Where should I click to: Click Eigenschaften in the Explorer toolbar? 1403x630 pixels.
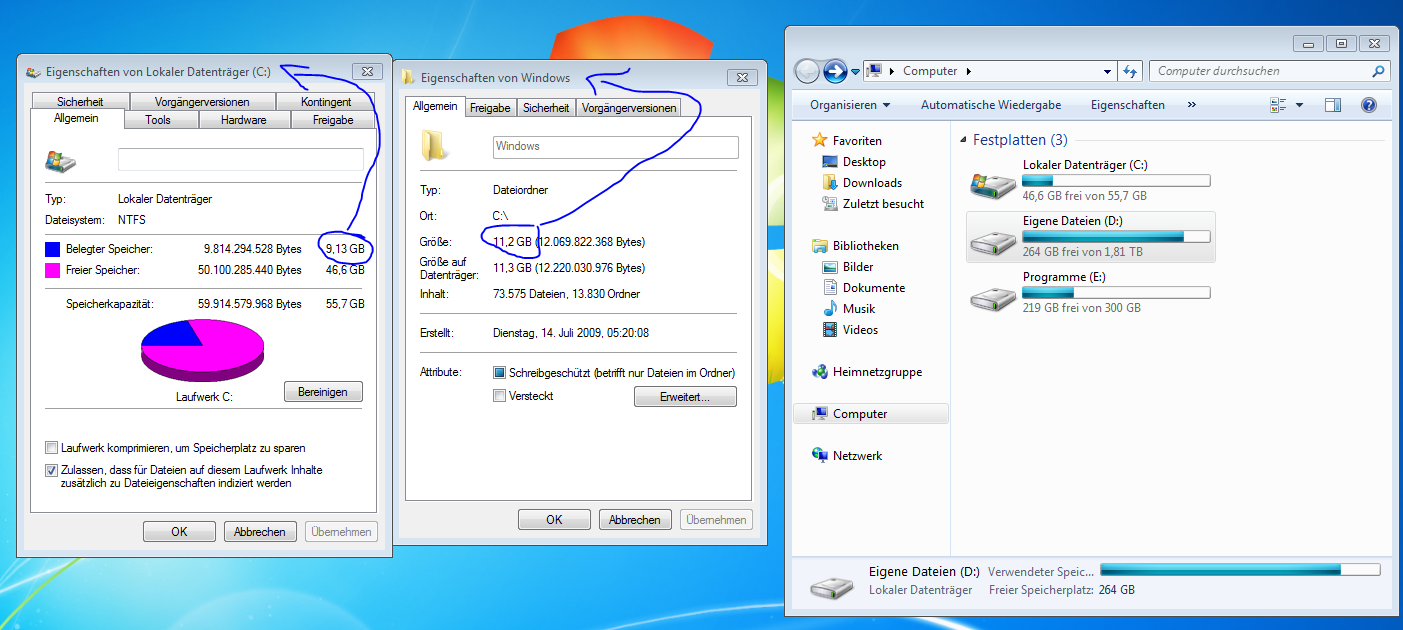(x=1128, y=105)
